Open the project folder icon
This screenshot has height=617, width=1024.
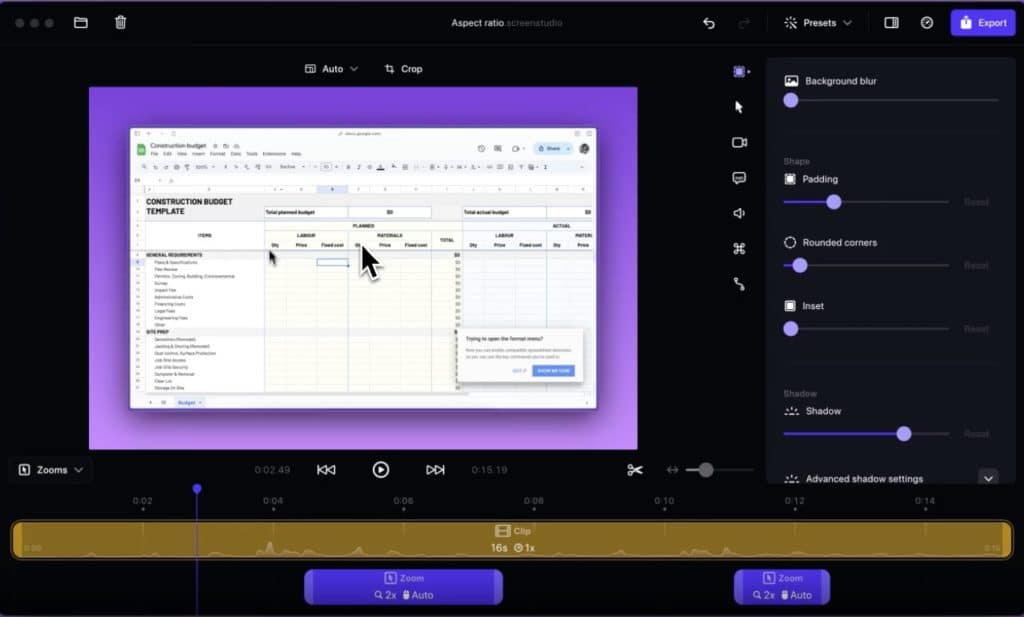pos(80,23)
